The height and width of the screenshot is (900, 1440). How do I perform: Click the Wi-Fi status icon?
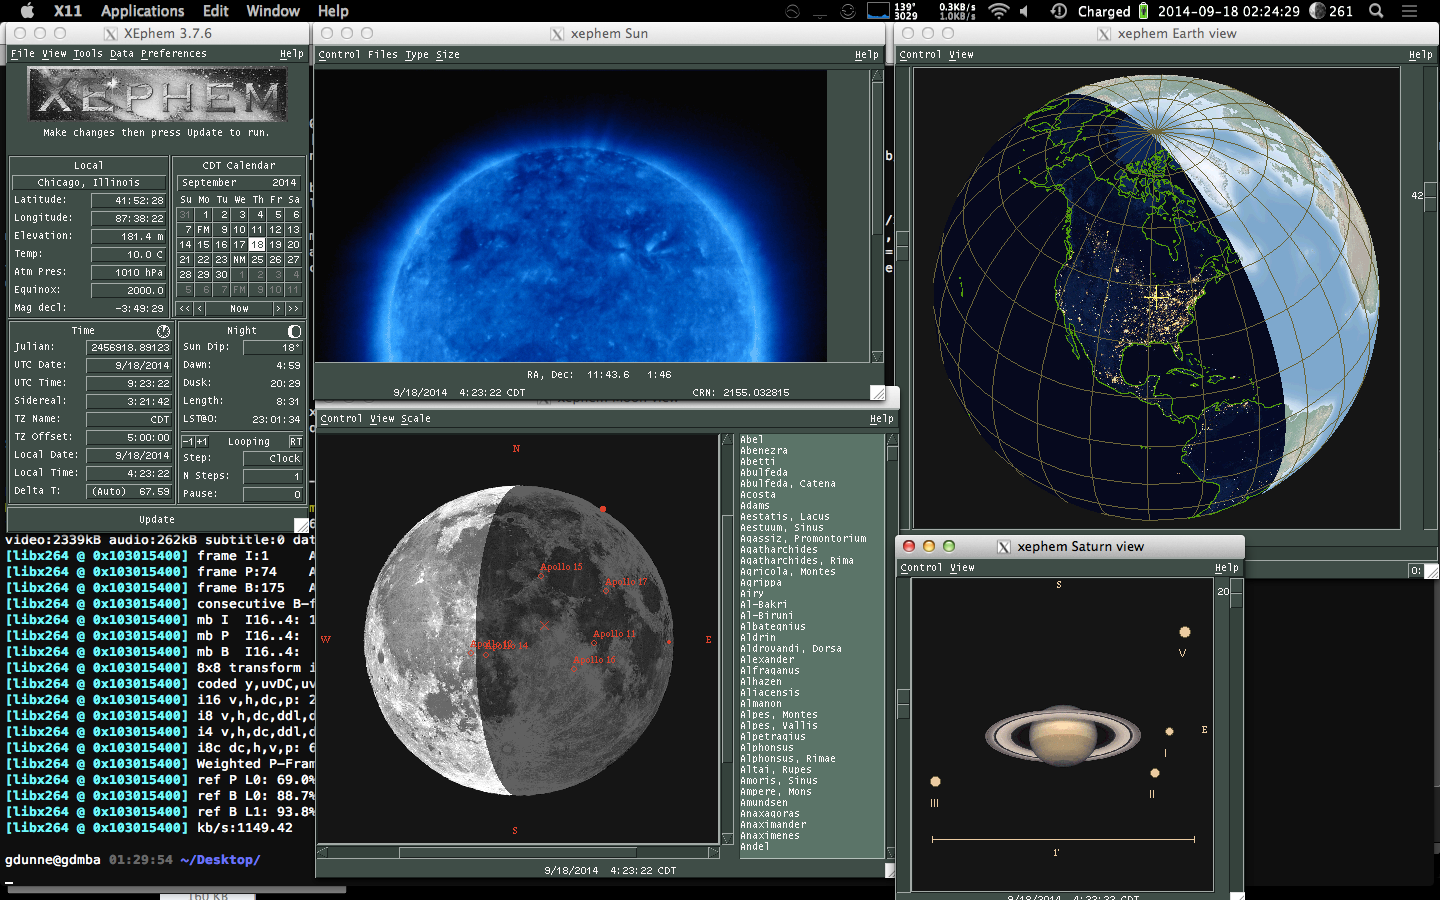(998, 11)
